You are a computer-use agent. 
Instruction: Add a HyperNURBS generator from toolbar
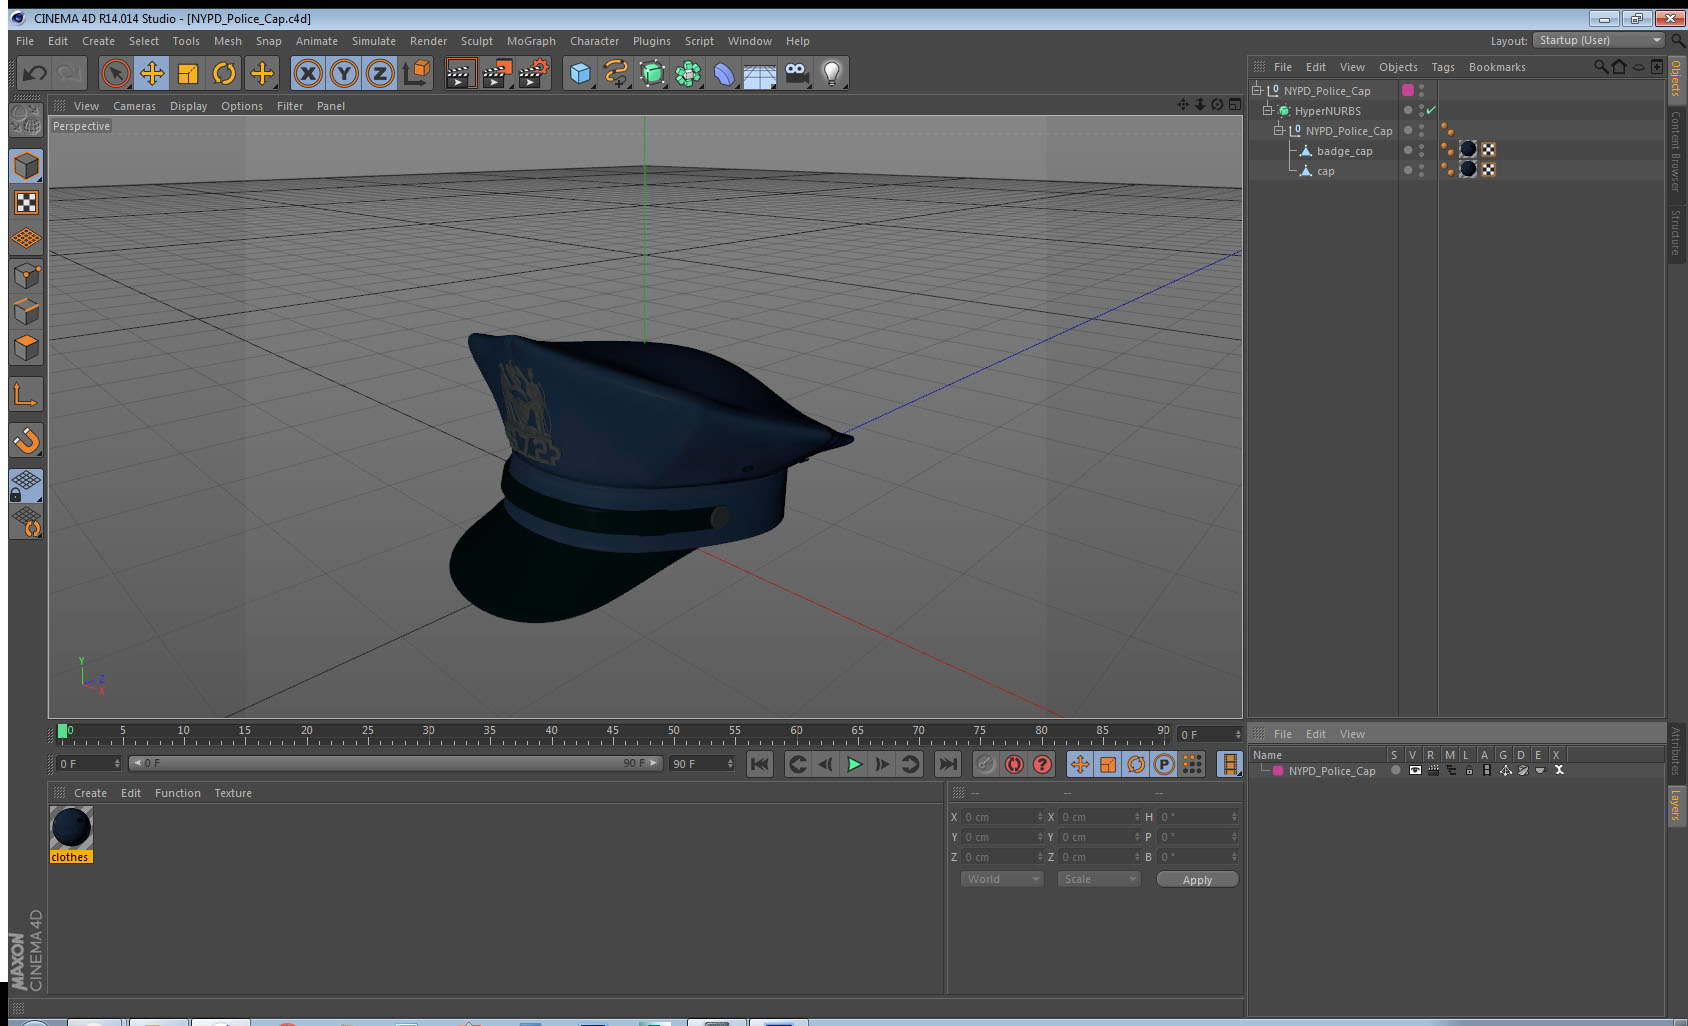pyautogui.click(x=652, y=73)
